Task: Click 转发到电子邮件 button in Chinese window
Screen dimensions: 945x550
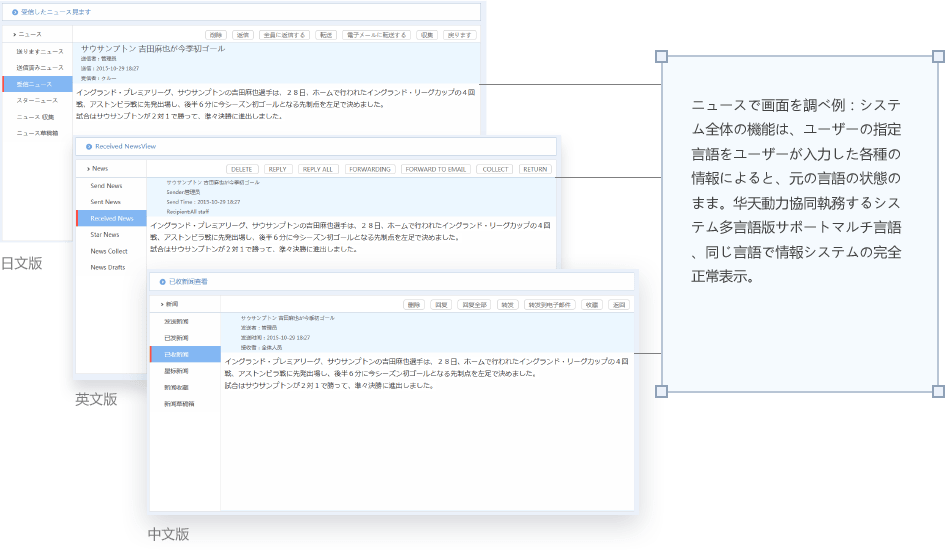Action: coord(550,304)
